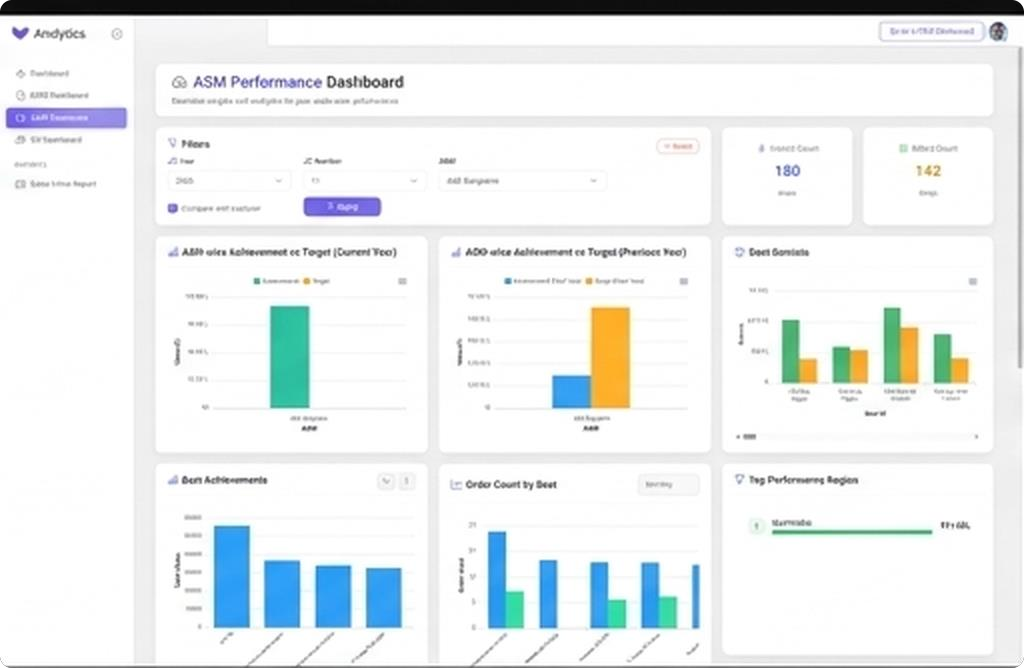Click the purple Apply button in Filters

tap(342, 207)
